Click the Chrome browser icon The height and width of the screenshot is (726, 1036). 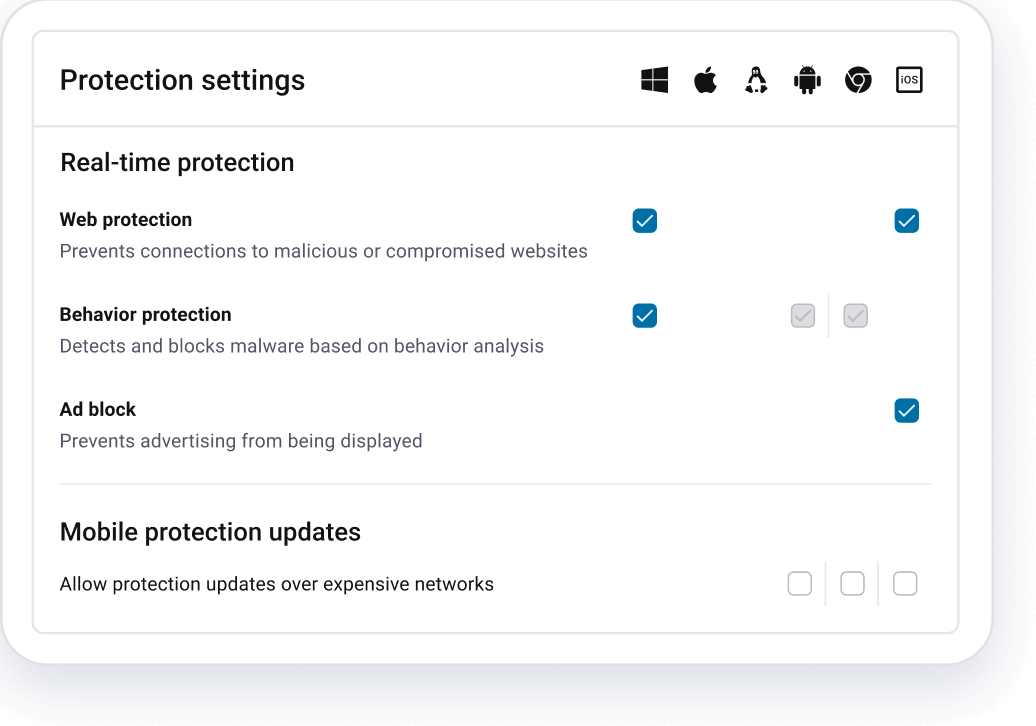coord(858,79)
